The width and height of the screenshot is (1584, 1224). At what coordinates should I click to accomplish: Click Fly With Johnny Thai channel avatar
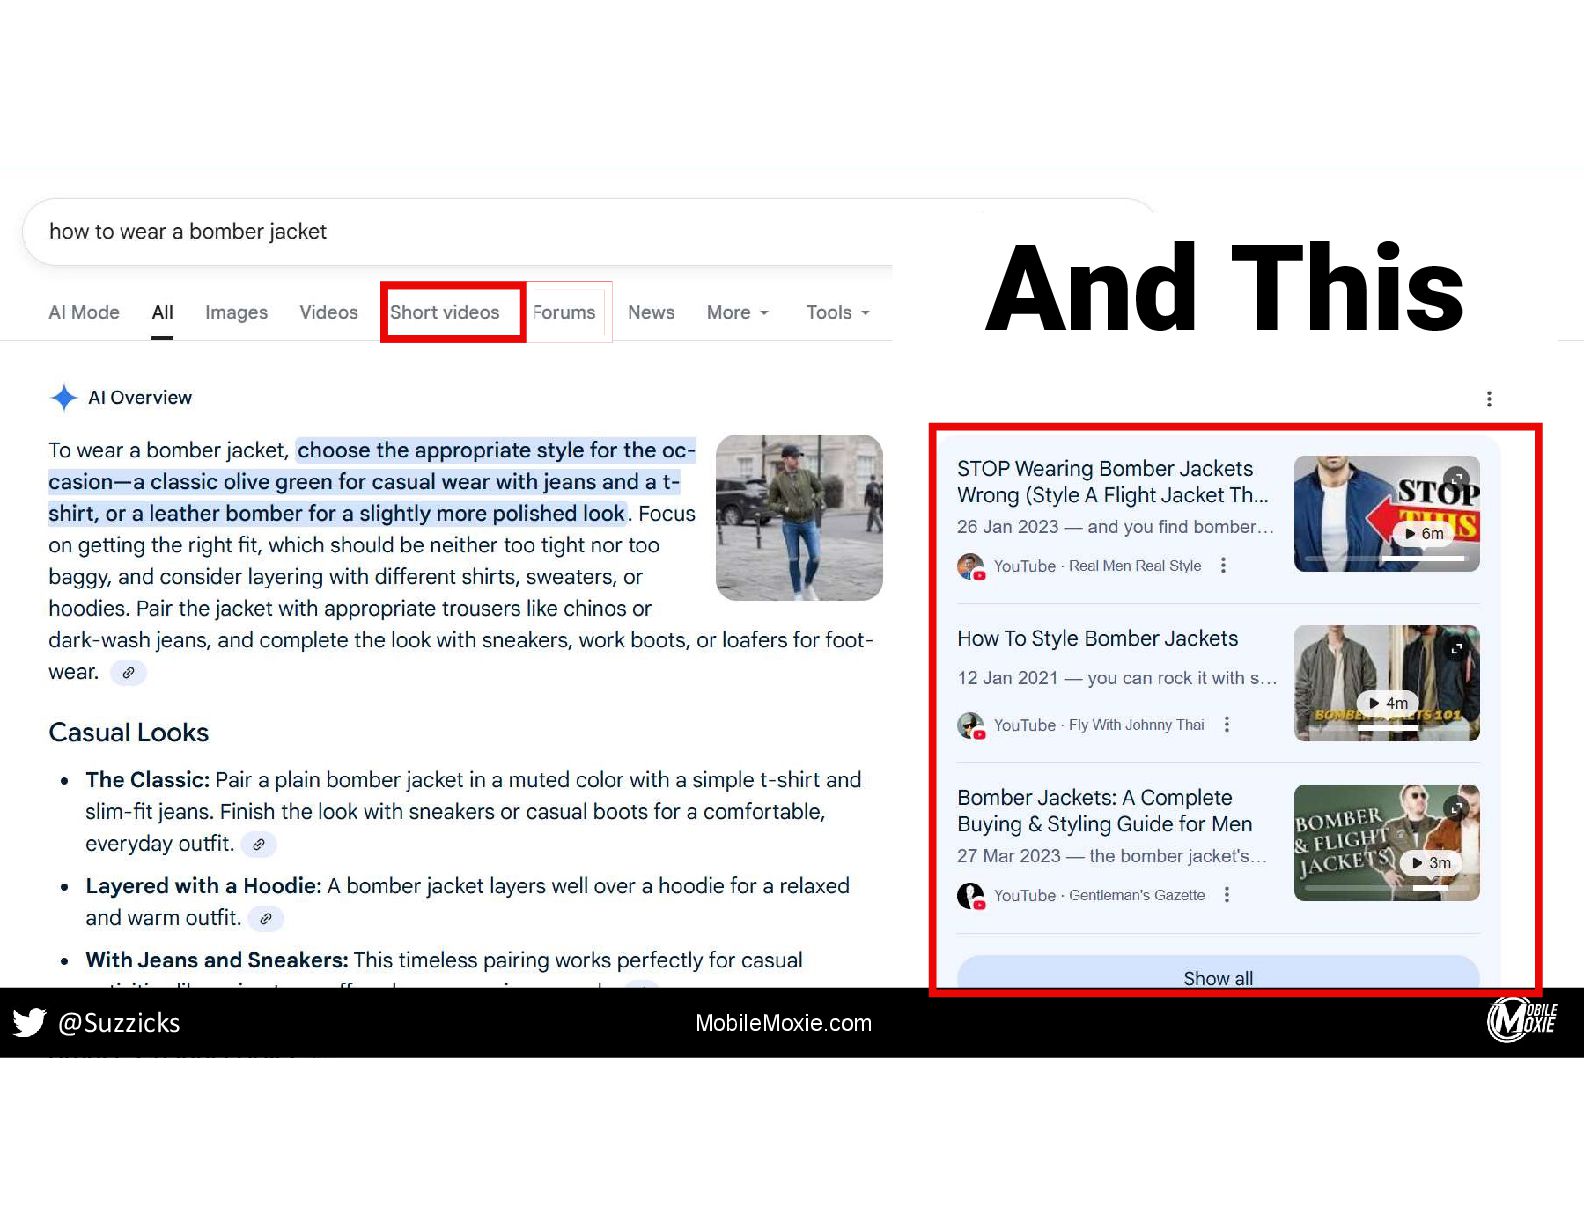pos(970,725)
